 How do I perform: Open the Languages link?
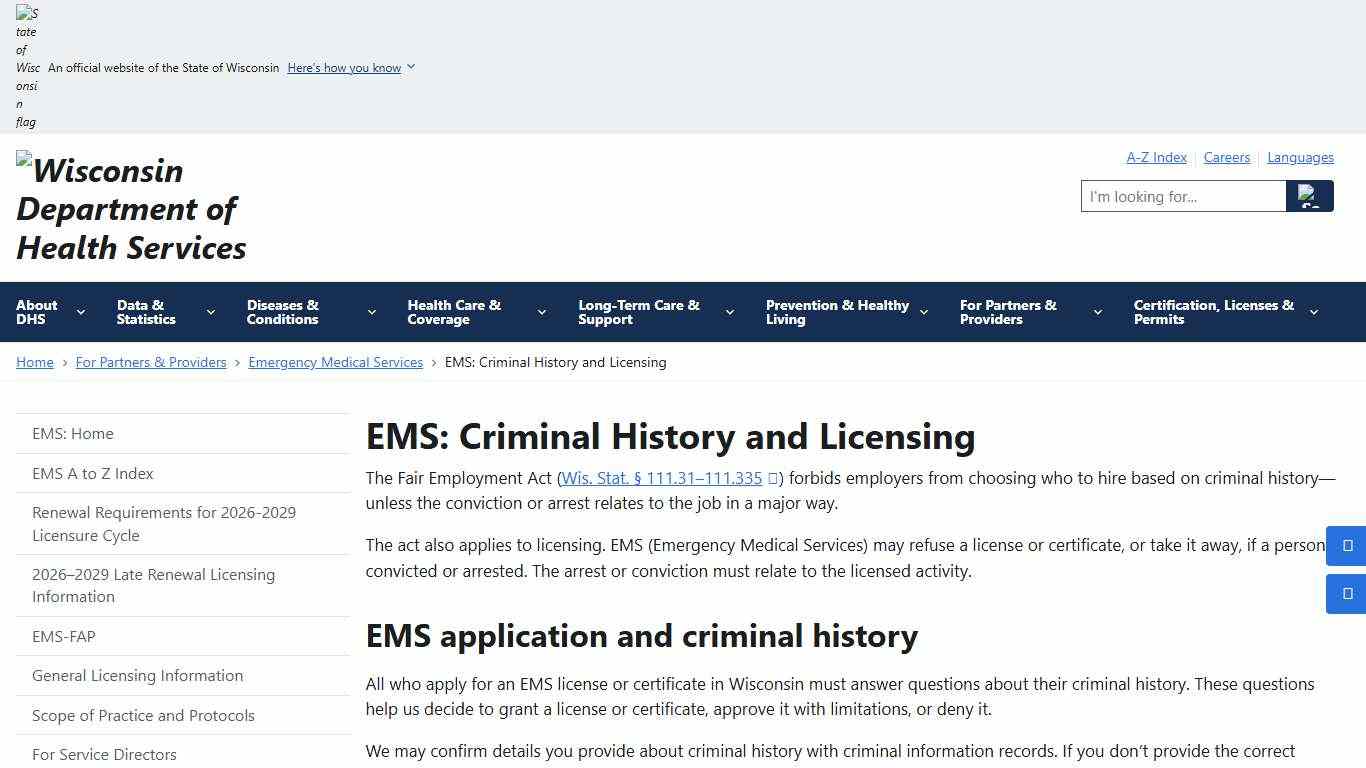click(x=1300, y=157)
